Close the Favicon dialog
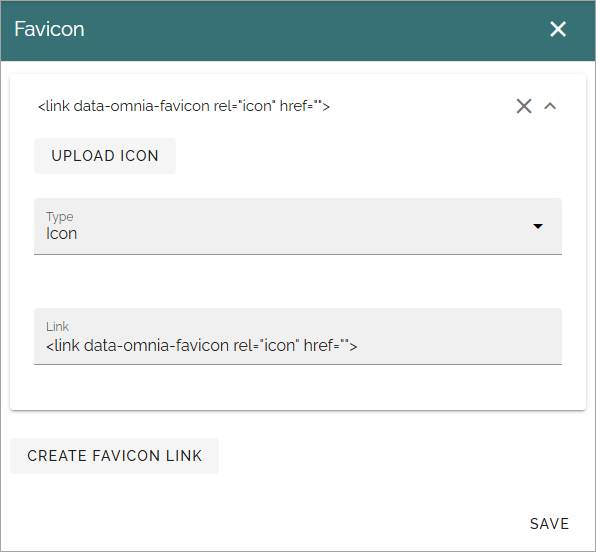 pos(558,29)
